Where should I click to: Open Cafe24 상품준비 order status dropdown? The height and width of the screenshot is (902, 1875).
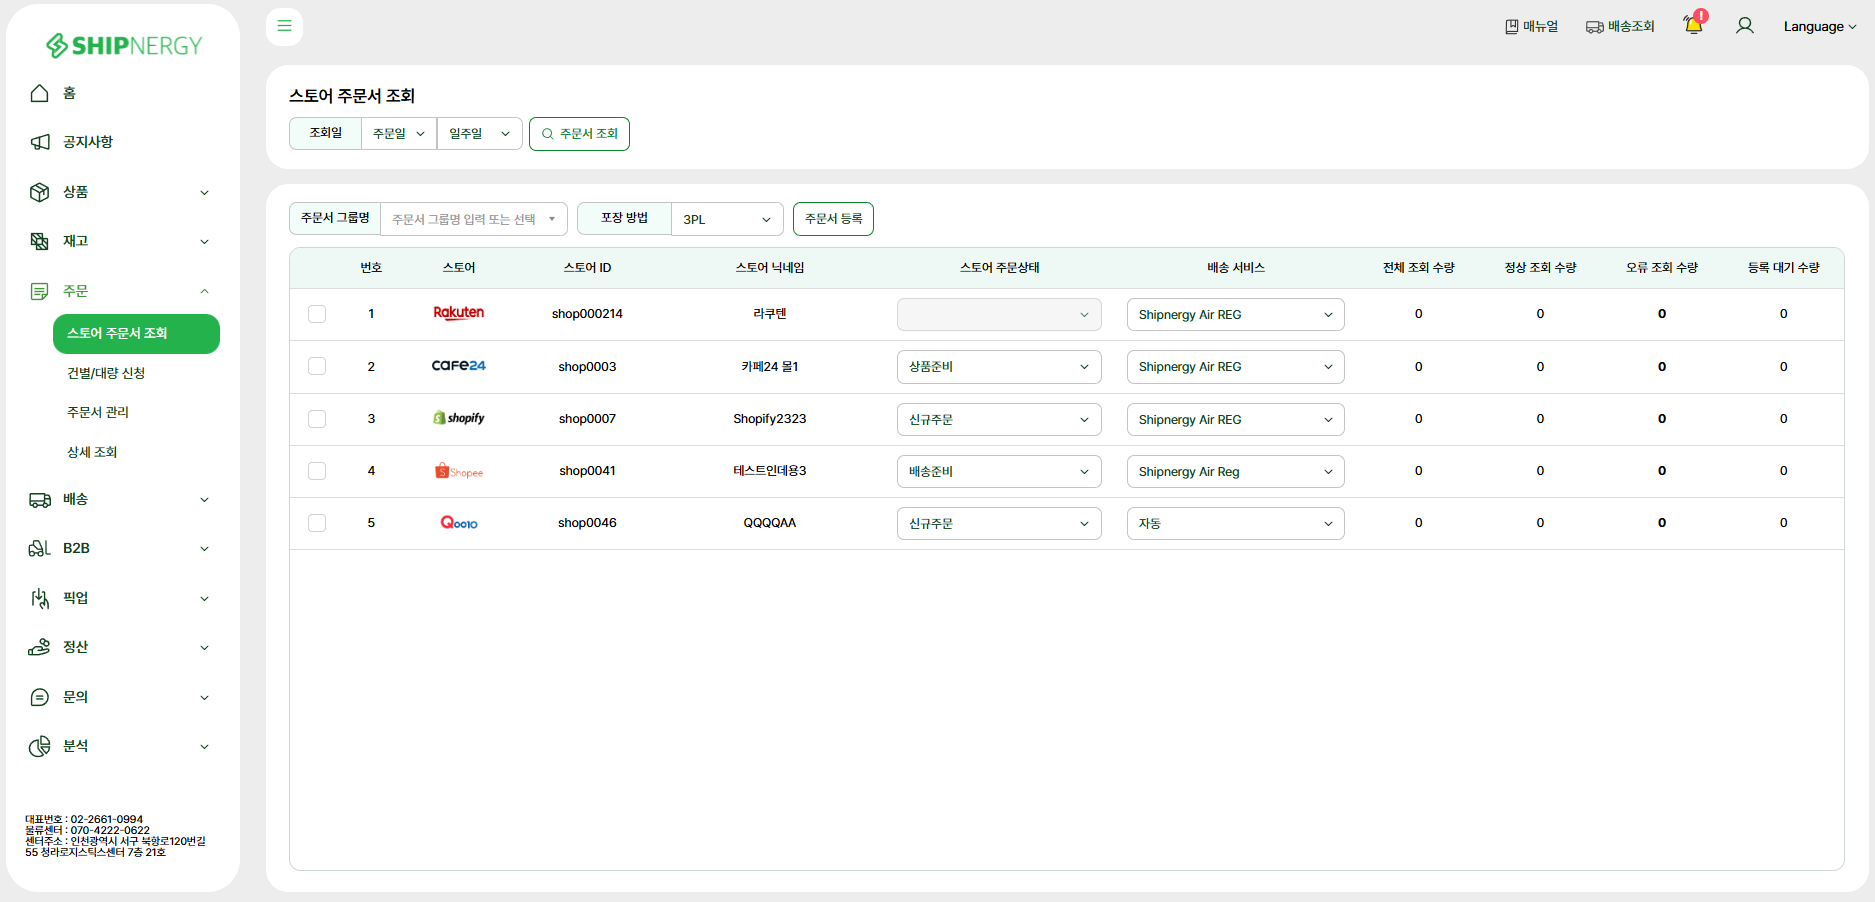coord(998,367)
